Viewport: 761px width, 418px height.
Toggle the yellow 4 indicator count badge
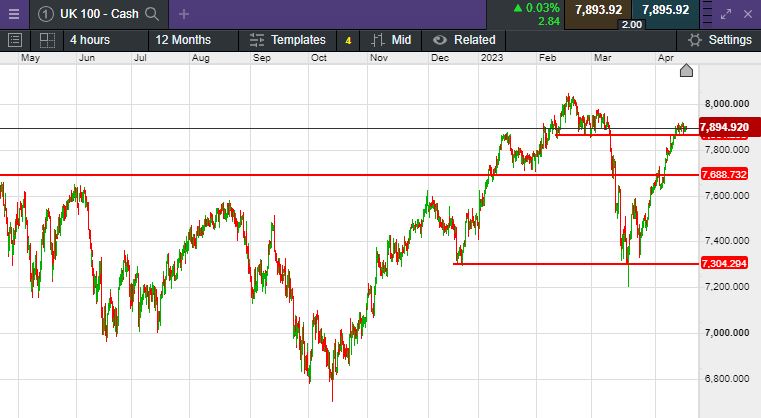coord(348,40)
